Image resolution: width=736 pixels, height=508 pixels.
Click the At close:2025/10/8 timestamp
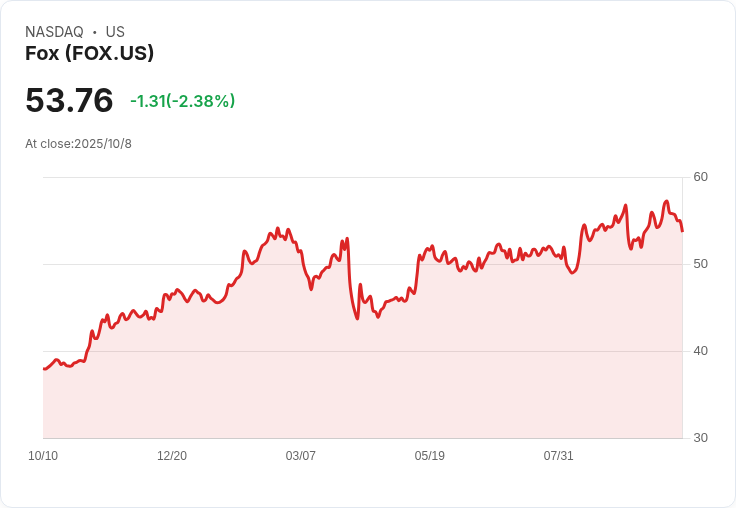pos(78,144)
